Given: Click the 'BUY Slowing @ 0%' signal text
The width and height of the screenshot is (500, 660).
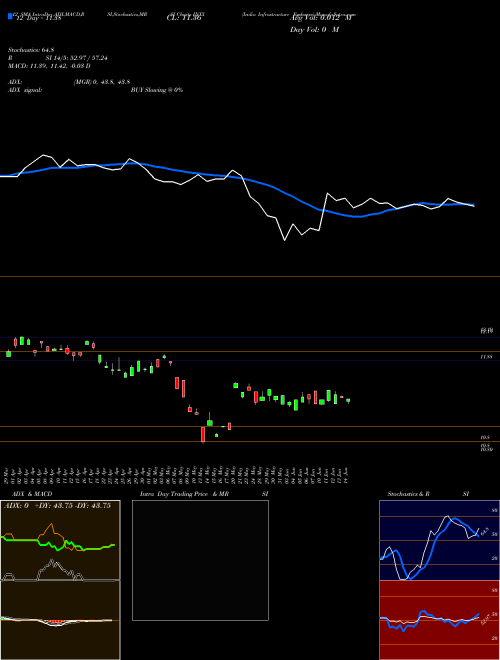Looking at the screenshot, I should [x=157, y=90].
